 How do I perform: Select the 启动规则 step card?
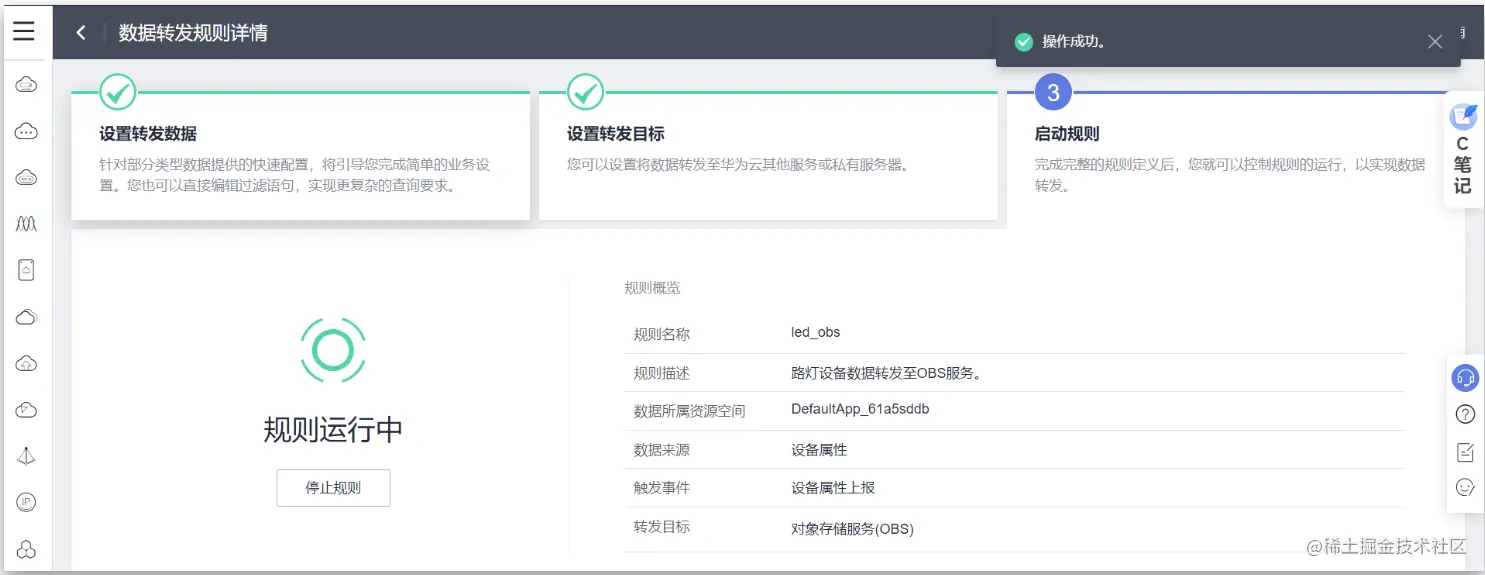point(1236,160)
